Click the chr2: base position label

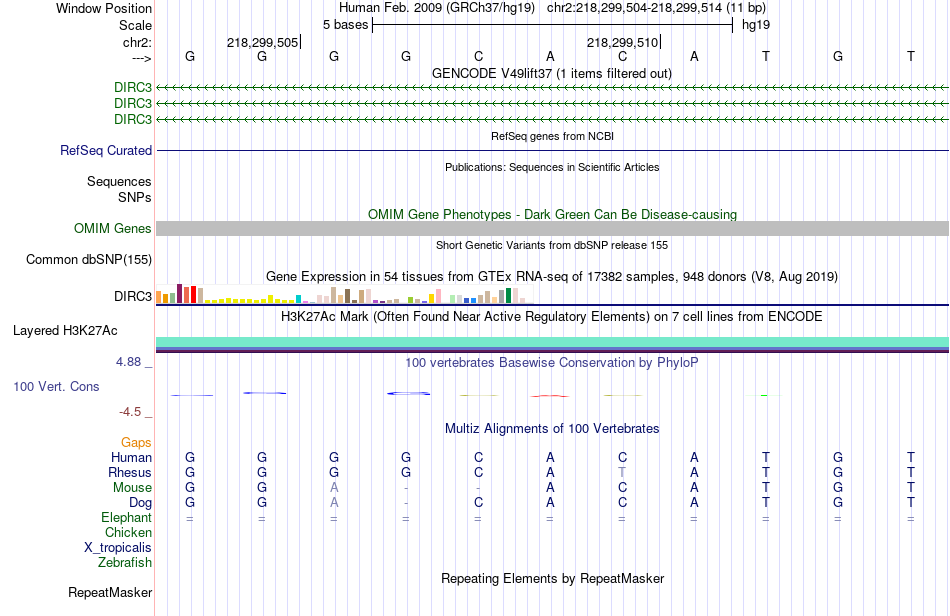pyautogui.click(x=137, y=42)
